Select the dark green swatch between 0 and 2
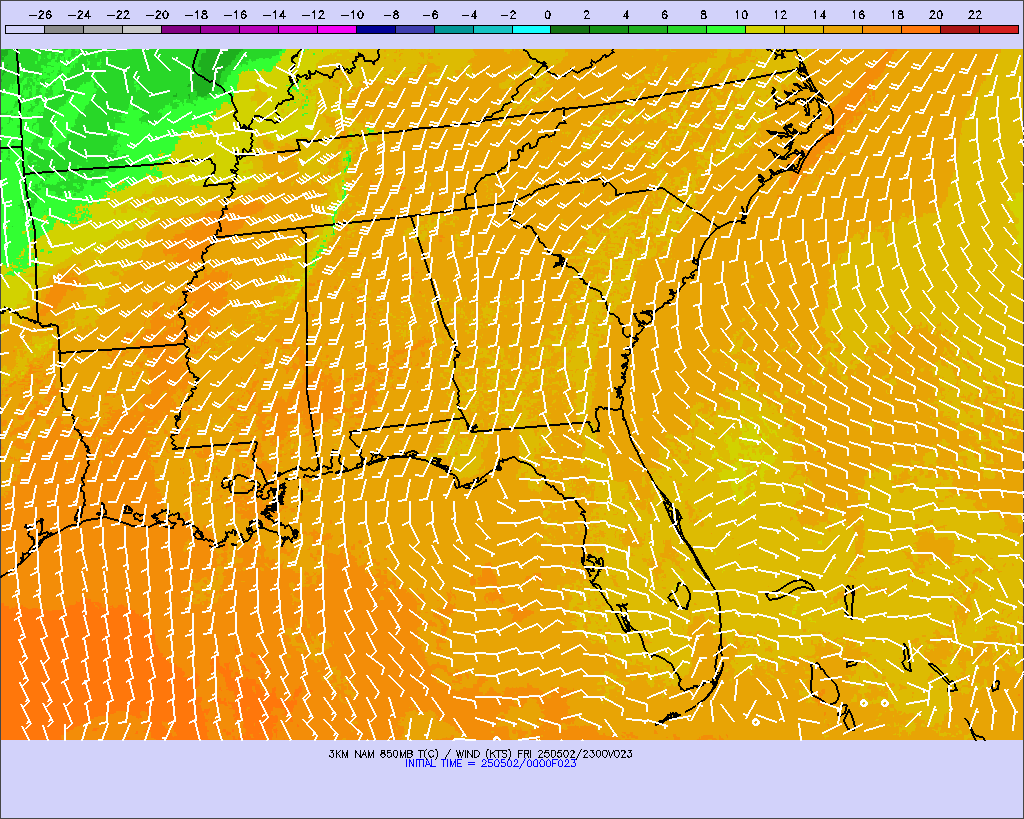The image size is (1024, 819). [x=570, y=29]
